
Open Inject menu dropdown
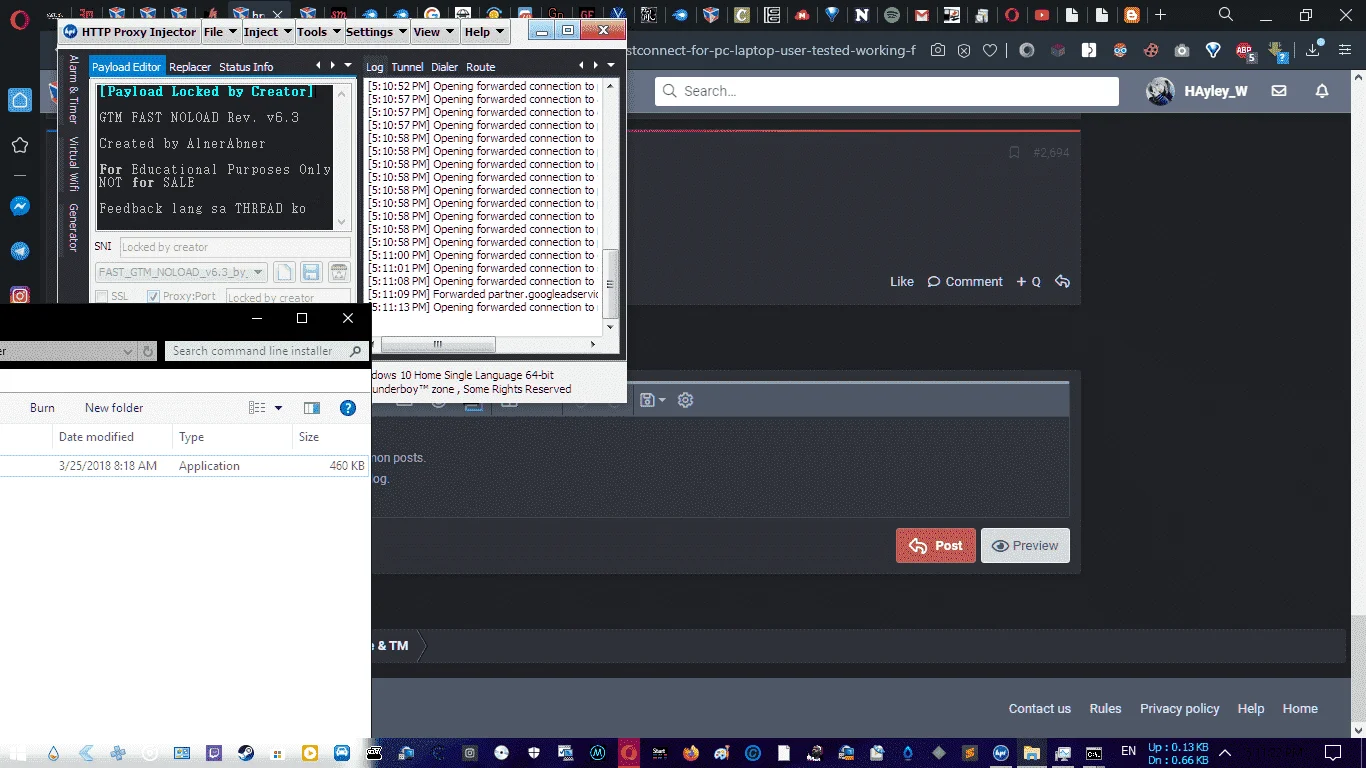[268, 32]
